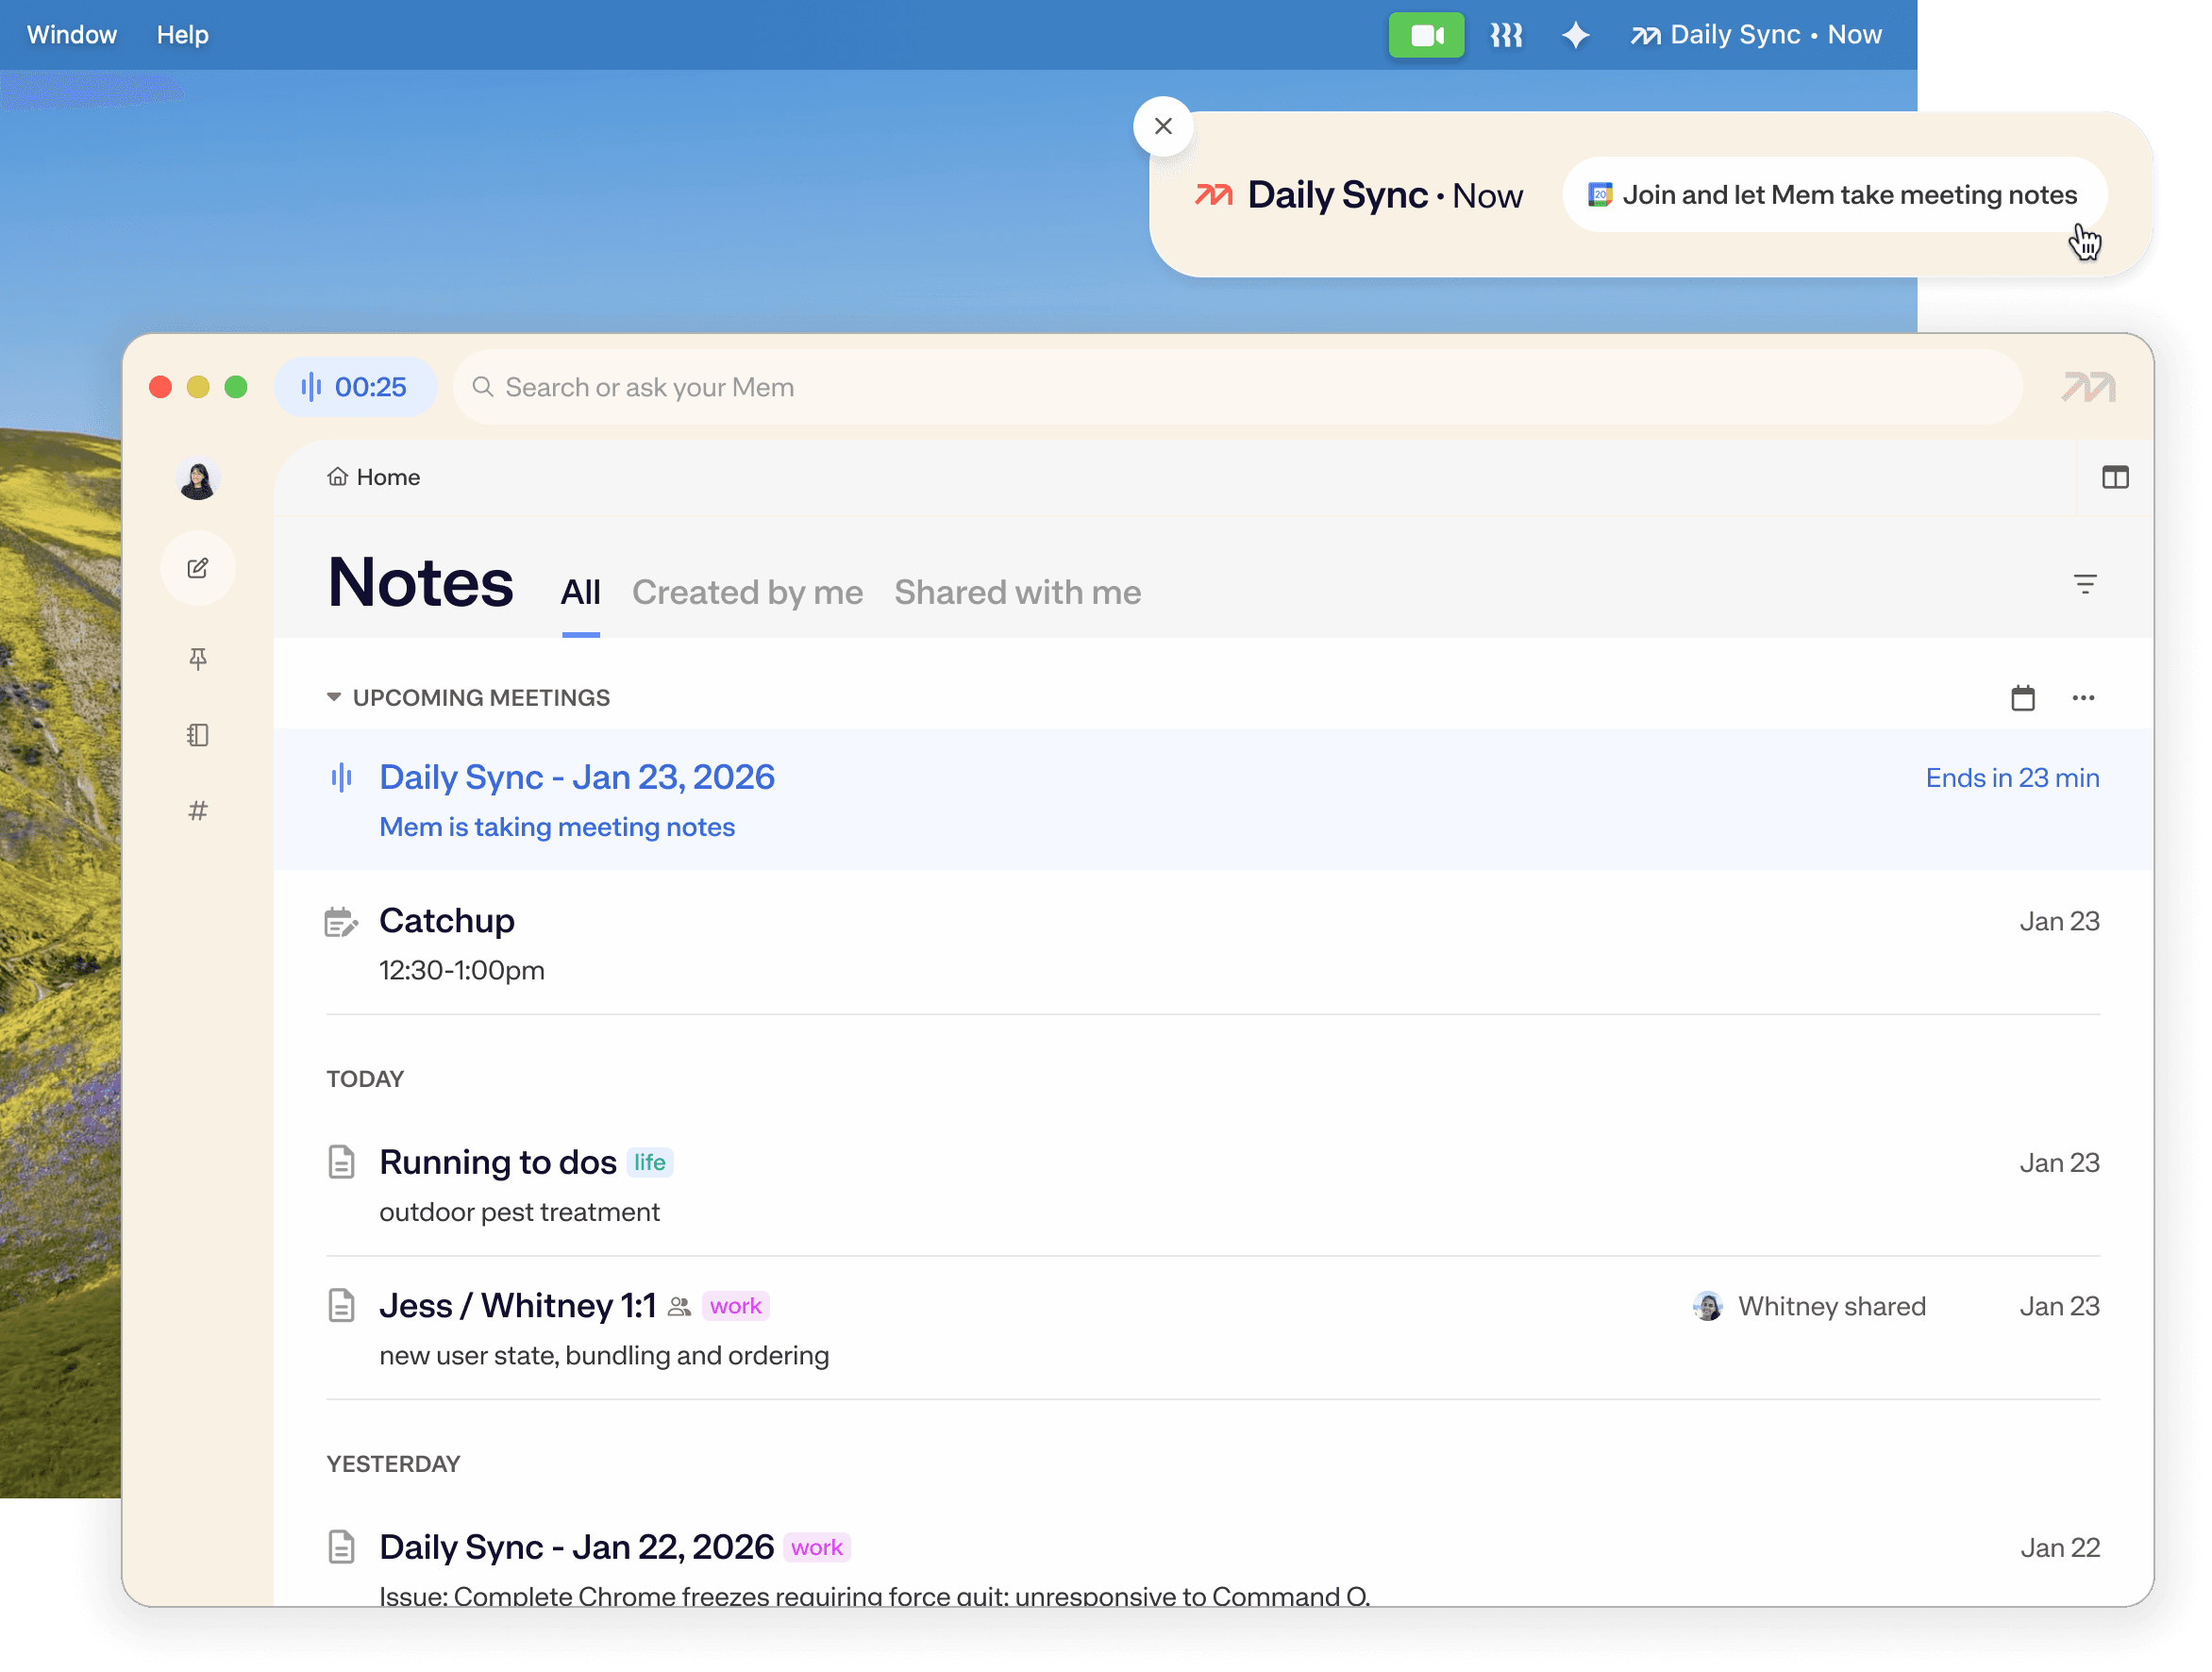Open tags via hashtag sidebar icon
Image resolution: width=2212 pixels, height=1672 pixels.
coord(198,811)
